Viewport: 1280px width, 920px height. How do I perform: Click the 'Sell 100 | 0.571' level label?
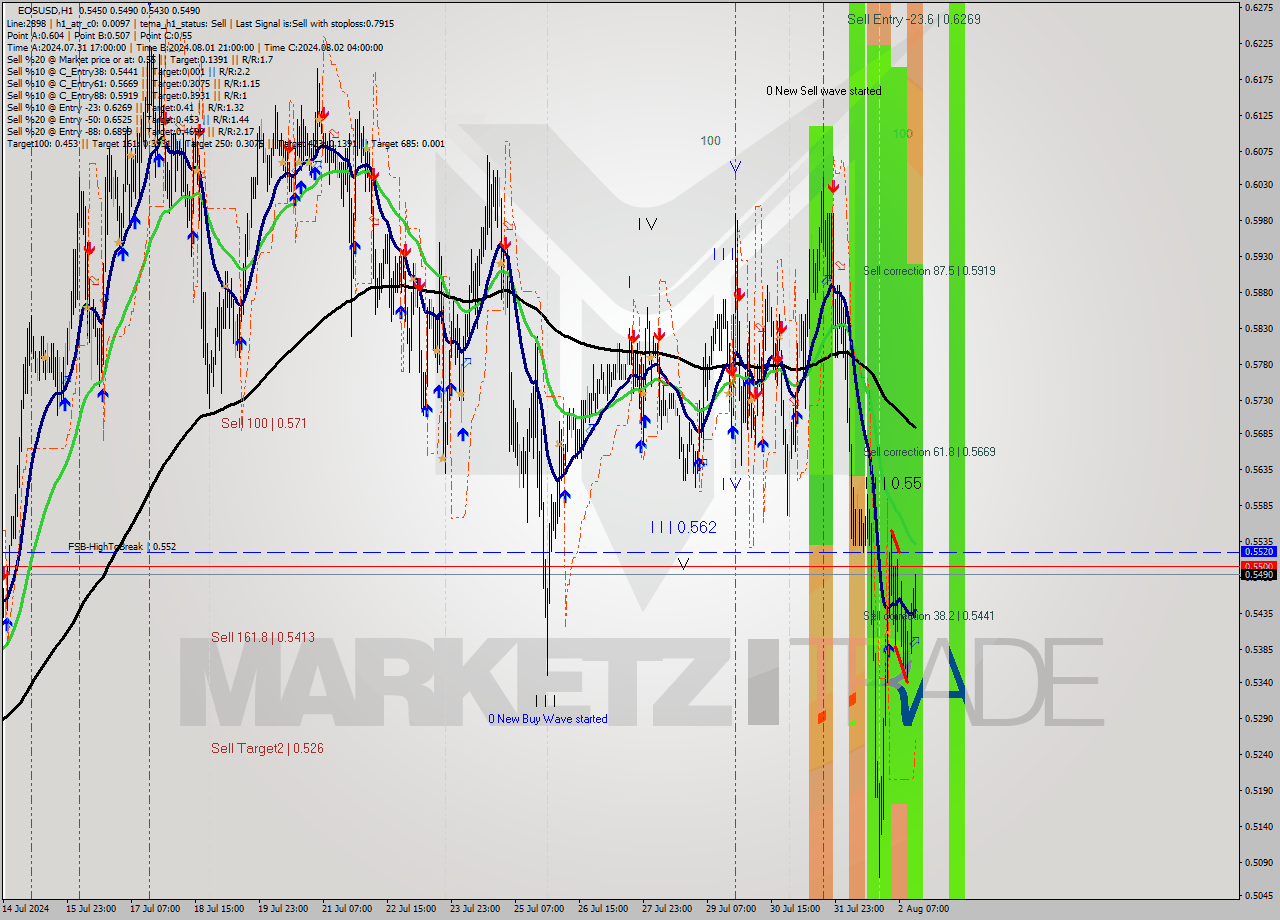pos(264,424)
